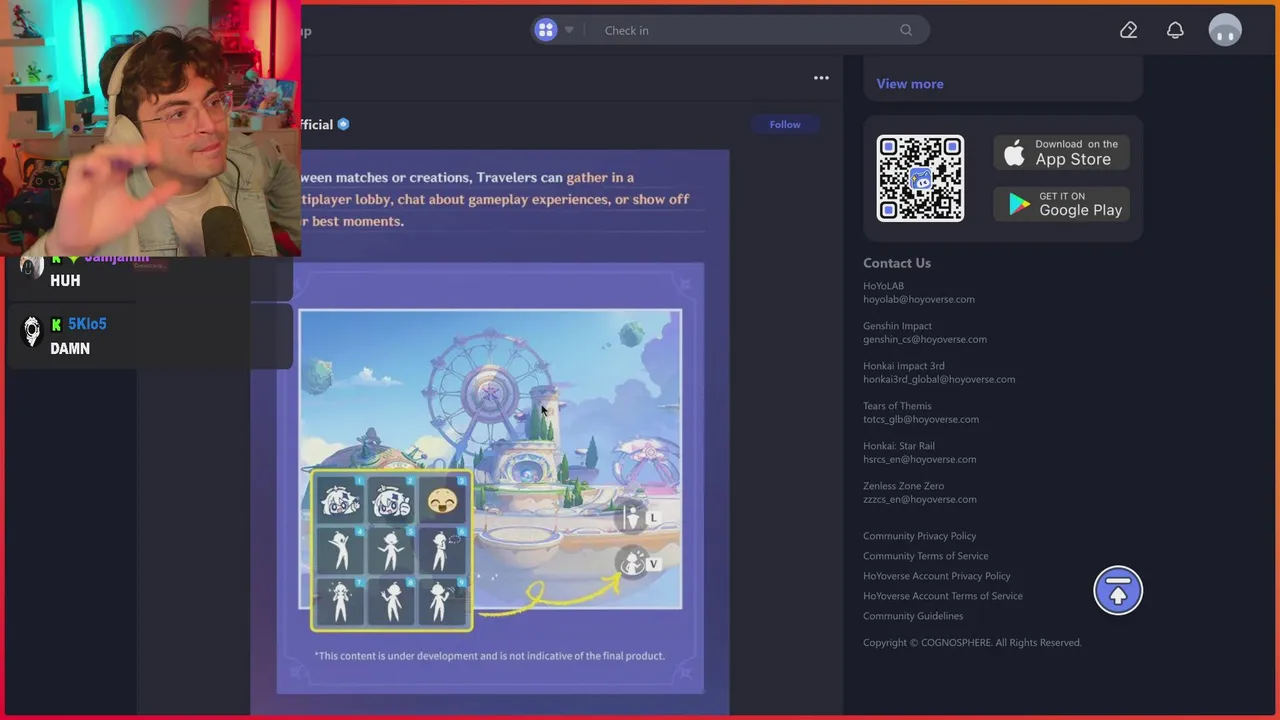1280x720 pixels.
Task: Click the "Zenless Zone Zero" contact label
Action: tap(904, 486)
